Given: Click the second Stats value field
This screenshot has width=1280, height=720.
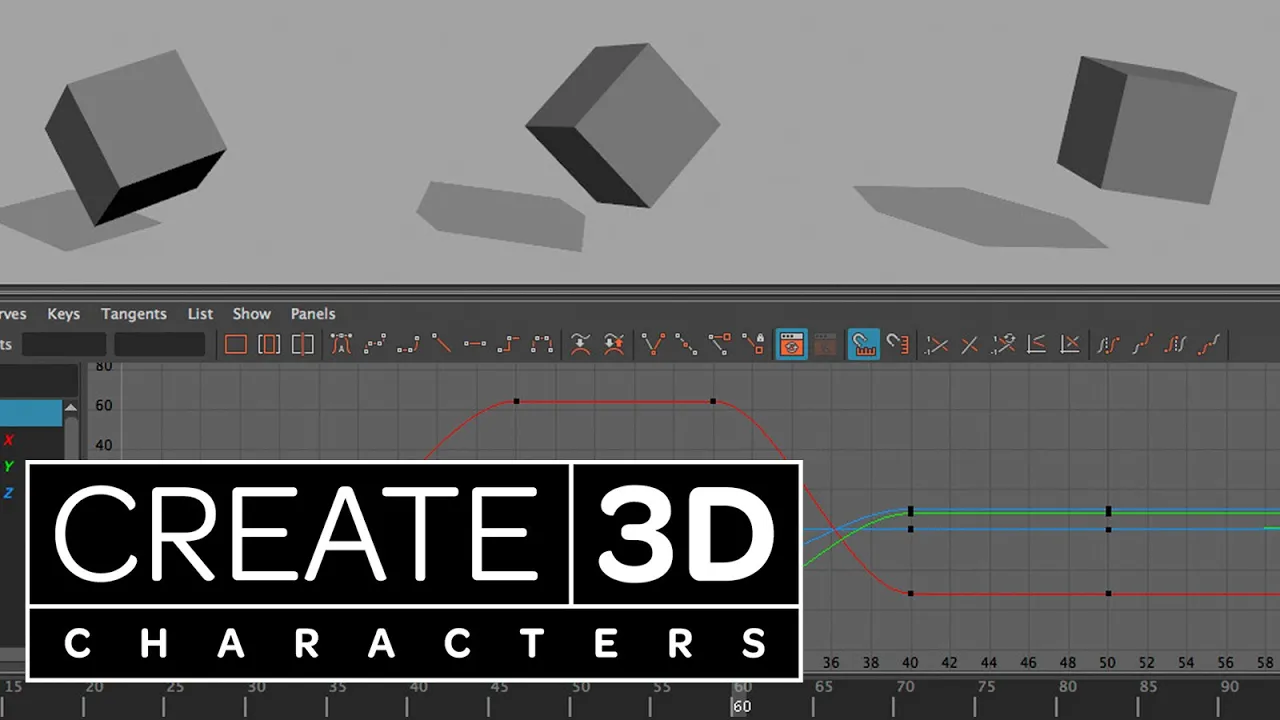Looking at the screenshot, I should pos(160,345).
